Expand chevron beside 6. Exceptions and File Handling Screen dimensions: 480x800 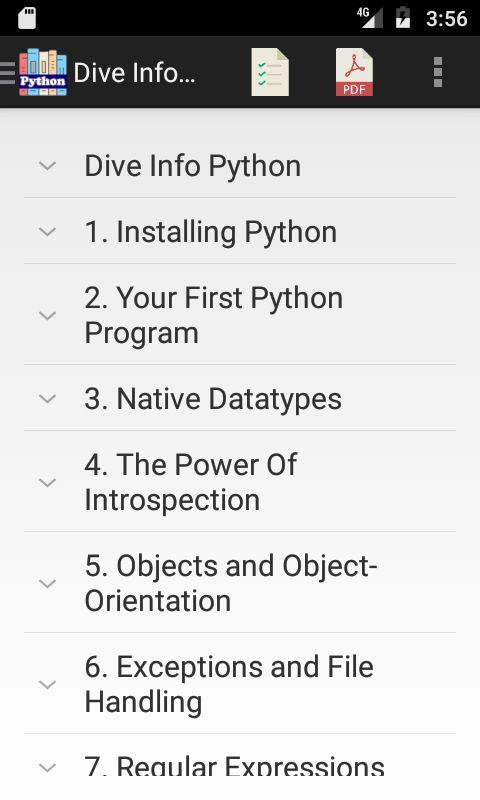coord(47,684)
